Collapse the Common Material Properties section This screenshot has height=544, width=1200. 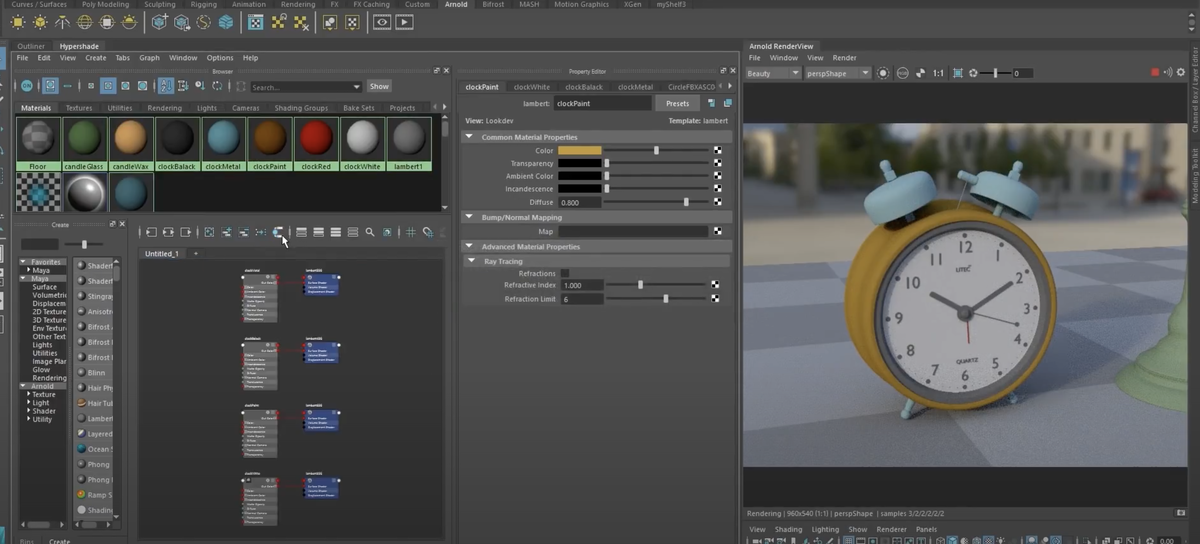coord(471,137)
